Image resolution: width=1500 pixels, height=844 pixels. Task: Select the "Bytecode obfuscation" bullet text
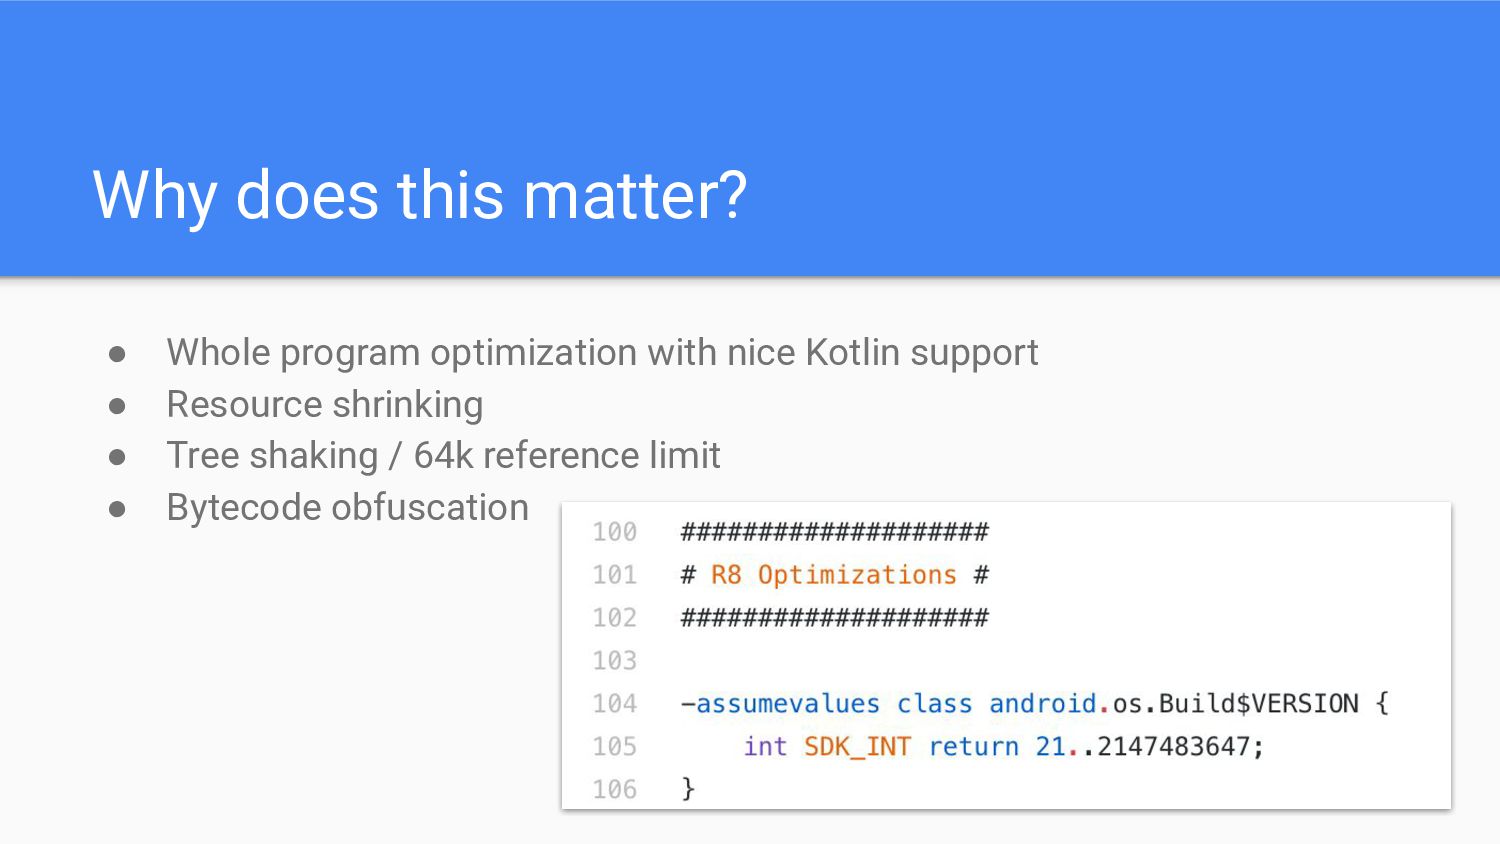347,508
